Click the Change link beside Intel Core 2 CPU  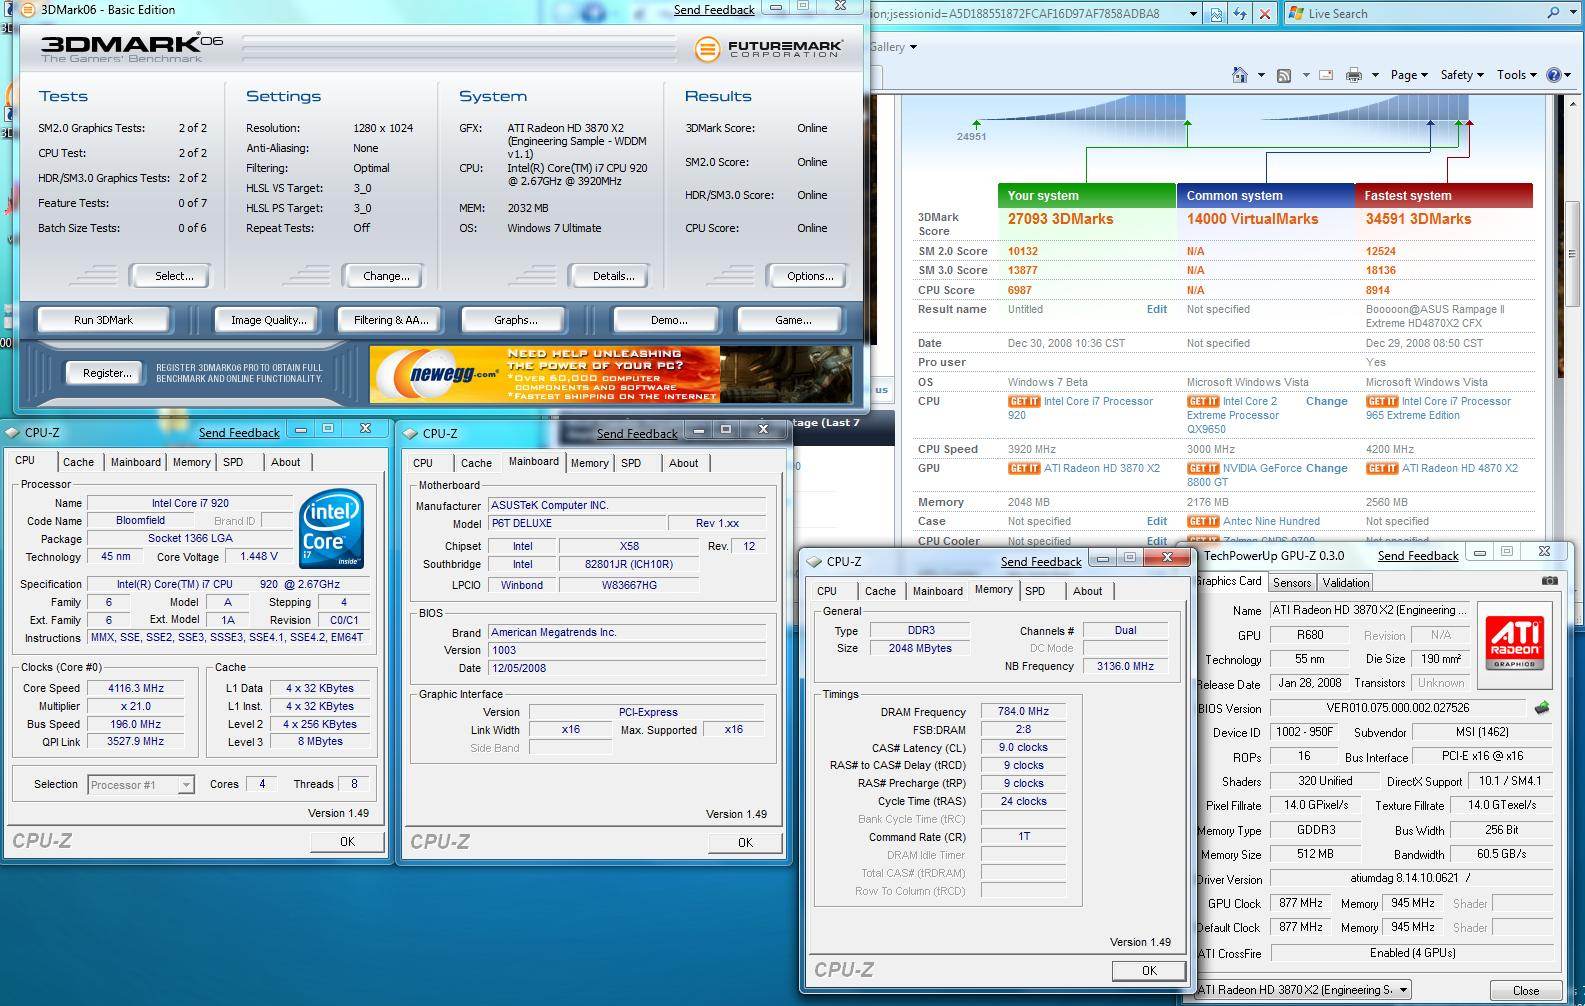point(1327,401)
